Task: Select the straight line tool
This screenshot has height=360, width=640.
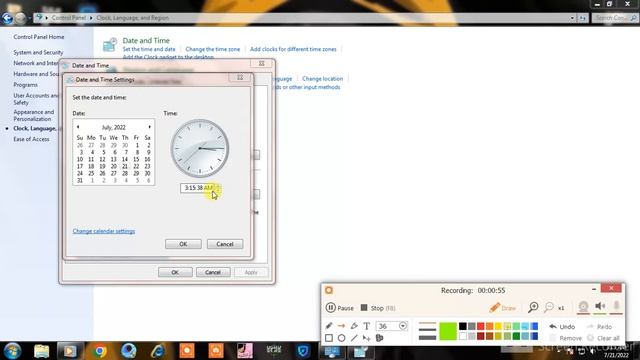Action: point(354,338)
